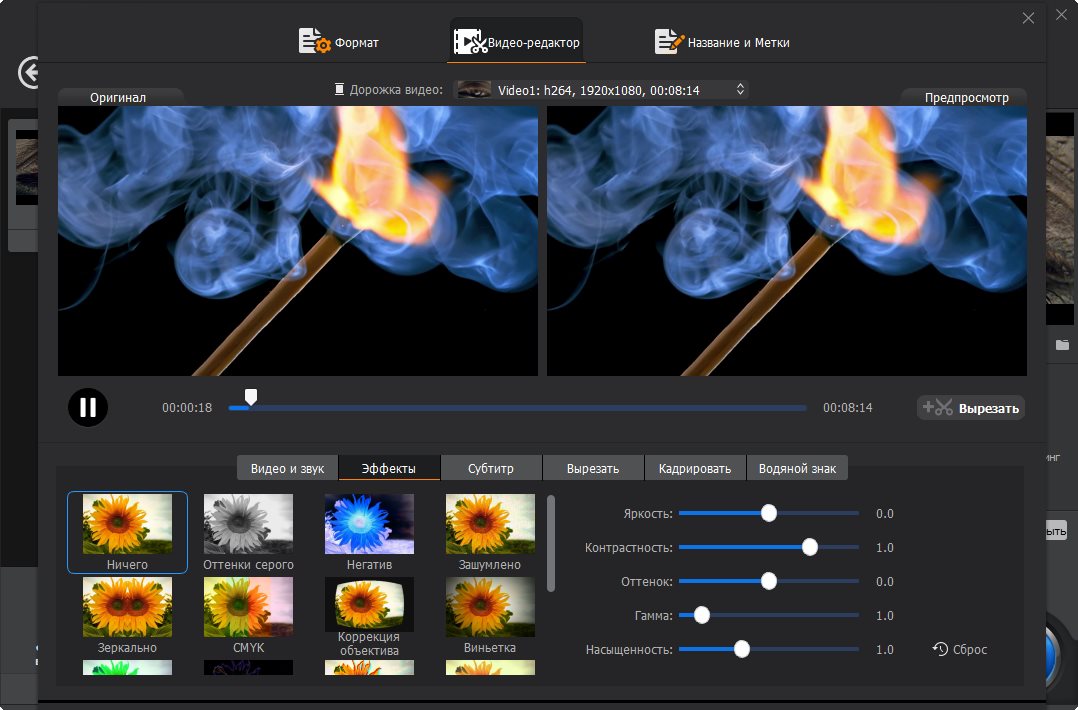This screenshot has height=710, width=1078.
Task: Select the Зеркально effect
Action: tap(127, 607)
